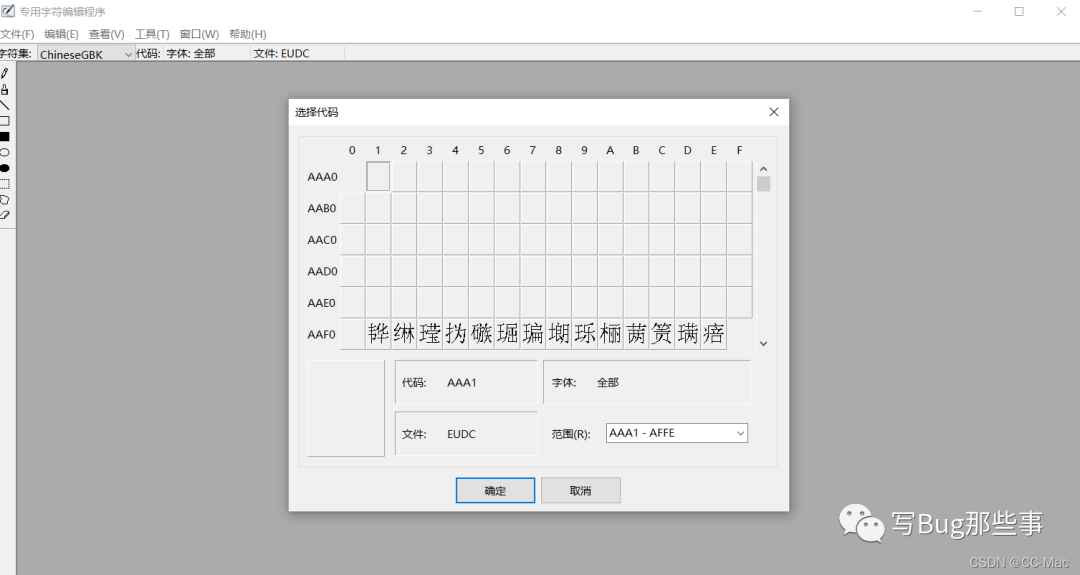This screenshot has width=1080, height=575.
Task: Click the dialog's 文件: EUDC field
Action: pos(466,434)
